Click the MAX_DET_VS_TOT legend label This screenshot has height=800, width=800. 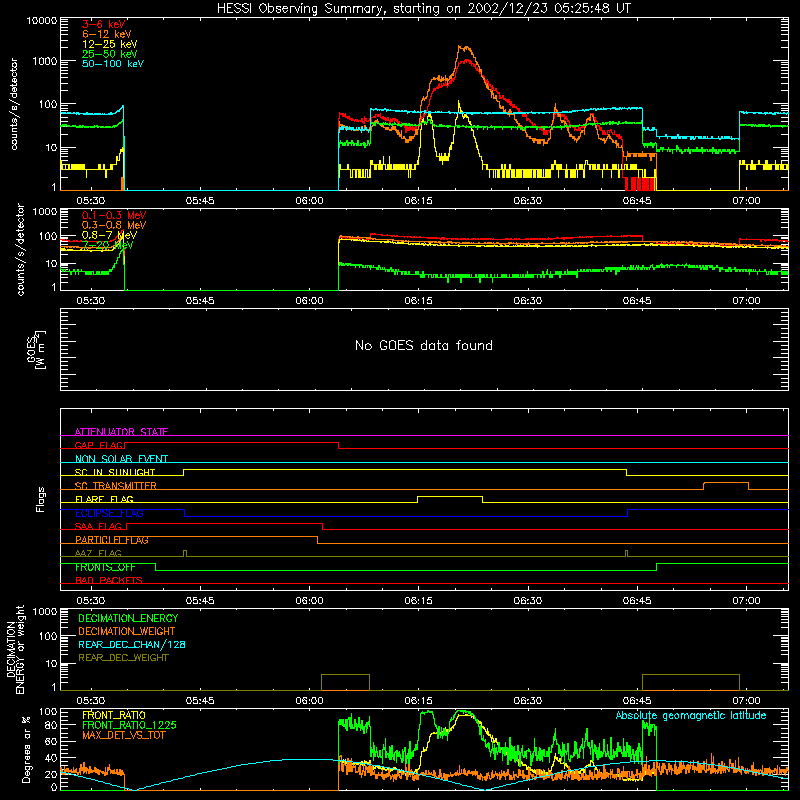click(x=123, y=735)
